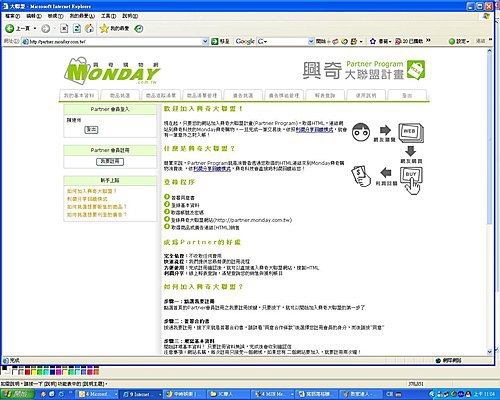500x400 pixels.
Task: Click the green shopping bag Partner Program icon
Action: 416,70
